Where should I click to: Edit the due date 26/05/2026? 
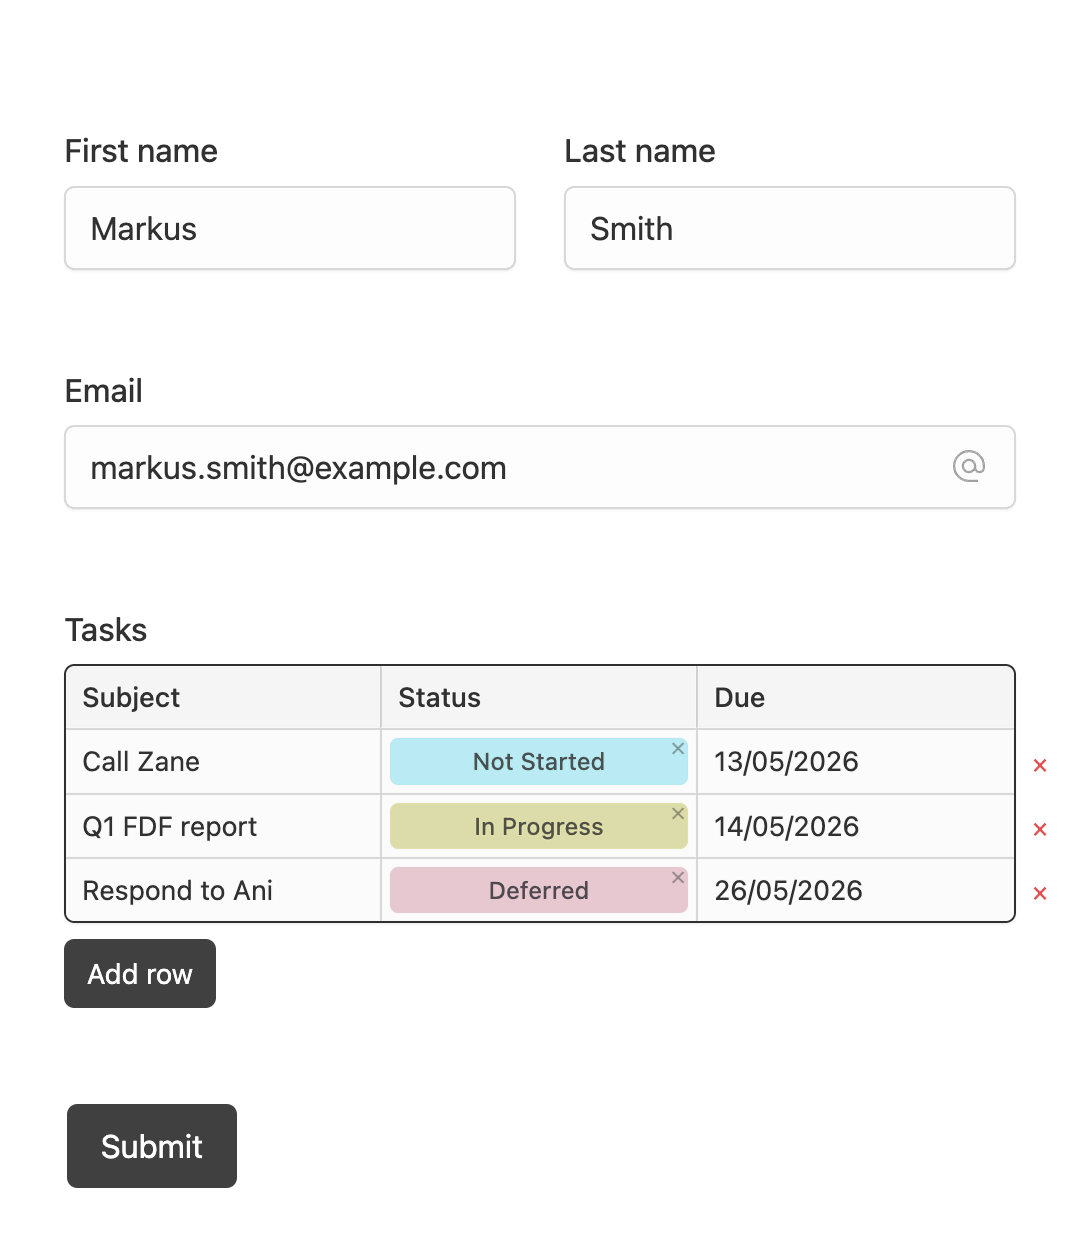pos(856,890)
